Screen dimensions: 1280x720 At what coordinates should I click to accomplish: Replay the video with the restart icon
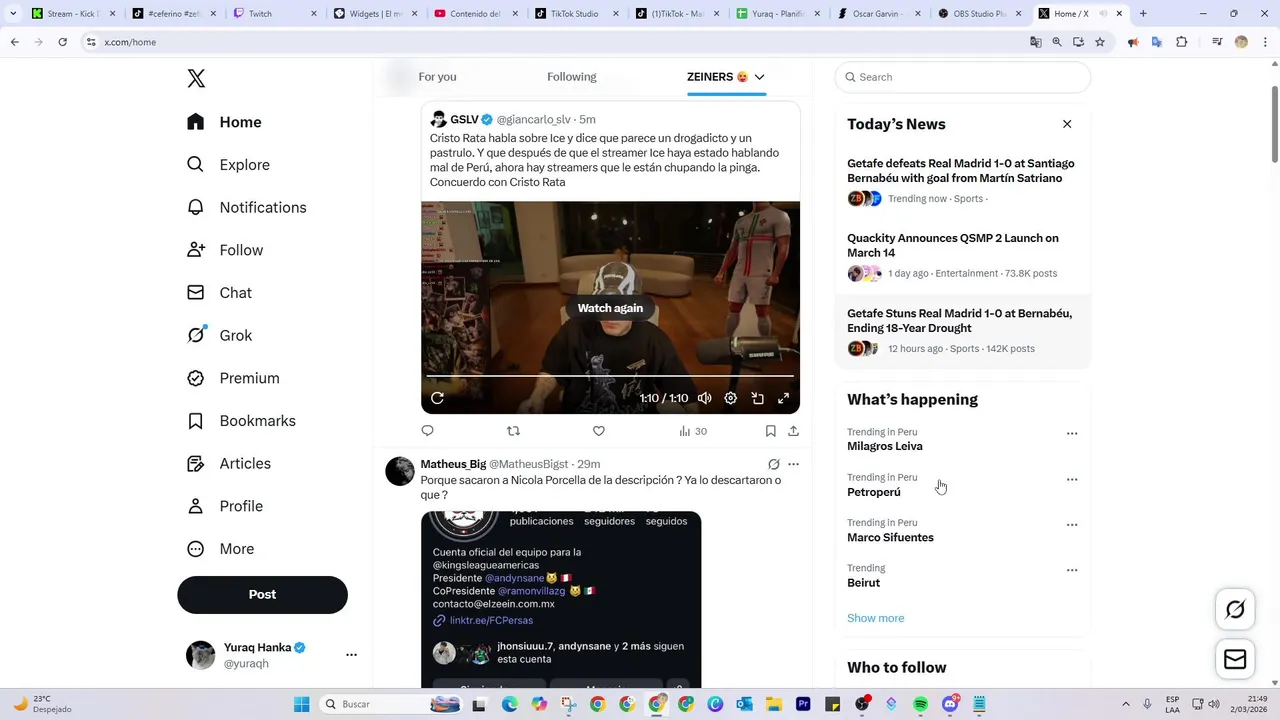pos(437,398)
